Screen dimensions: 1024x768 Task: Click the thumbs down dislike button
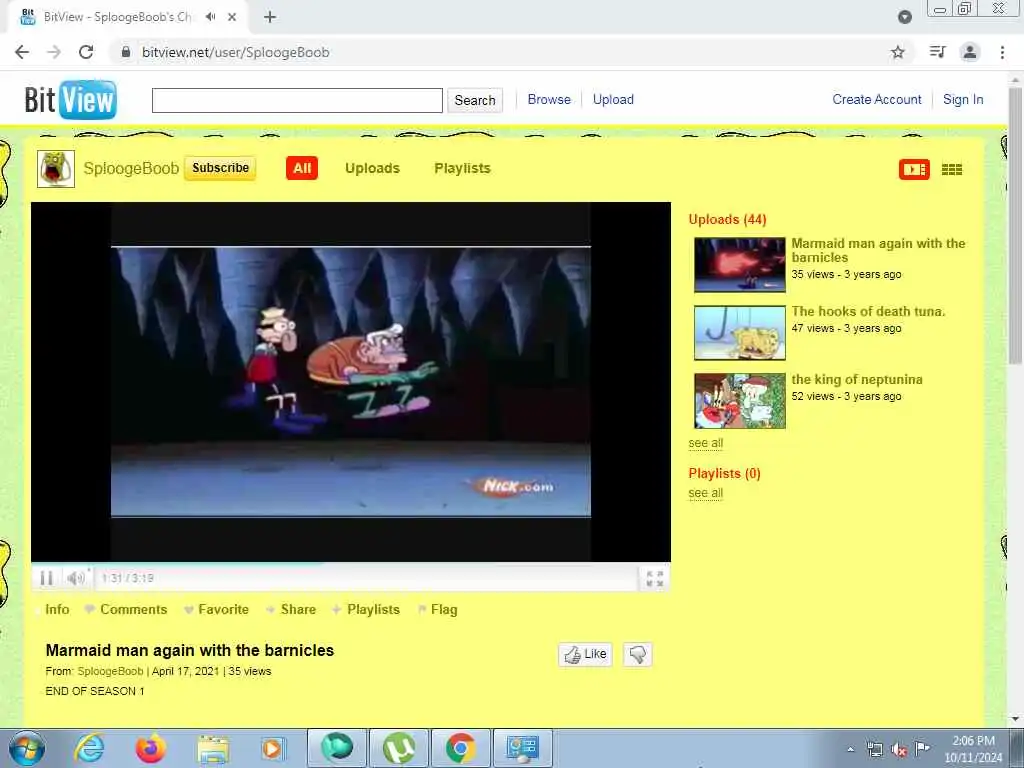coord(637,654)
